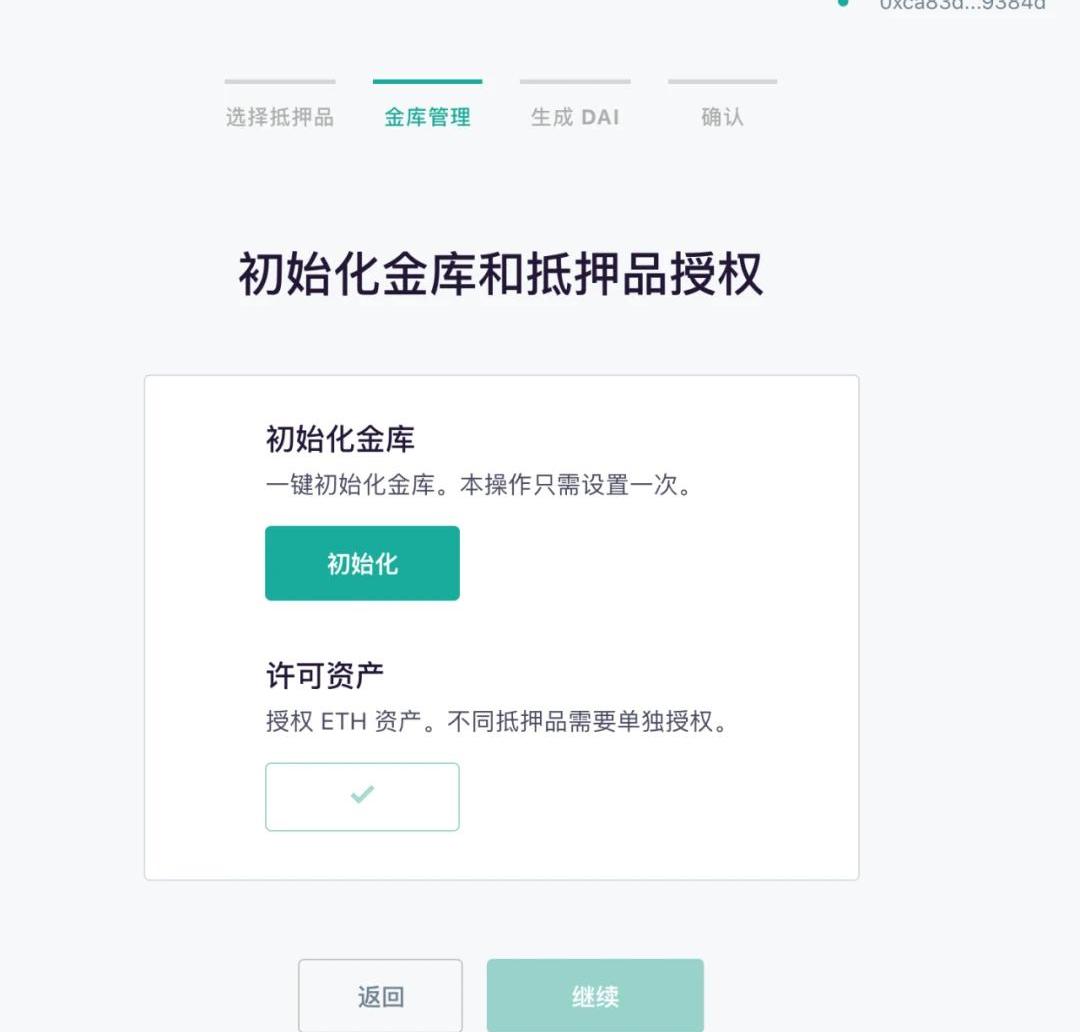The height and width of the screenshot is (1032, 1080).
Task: Click the gray progress line above 确认
Action: click(723, 81)
